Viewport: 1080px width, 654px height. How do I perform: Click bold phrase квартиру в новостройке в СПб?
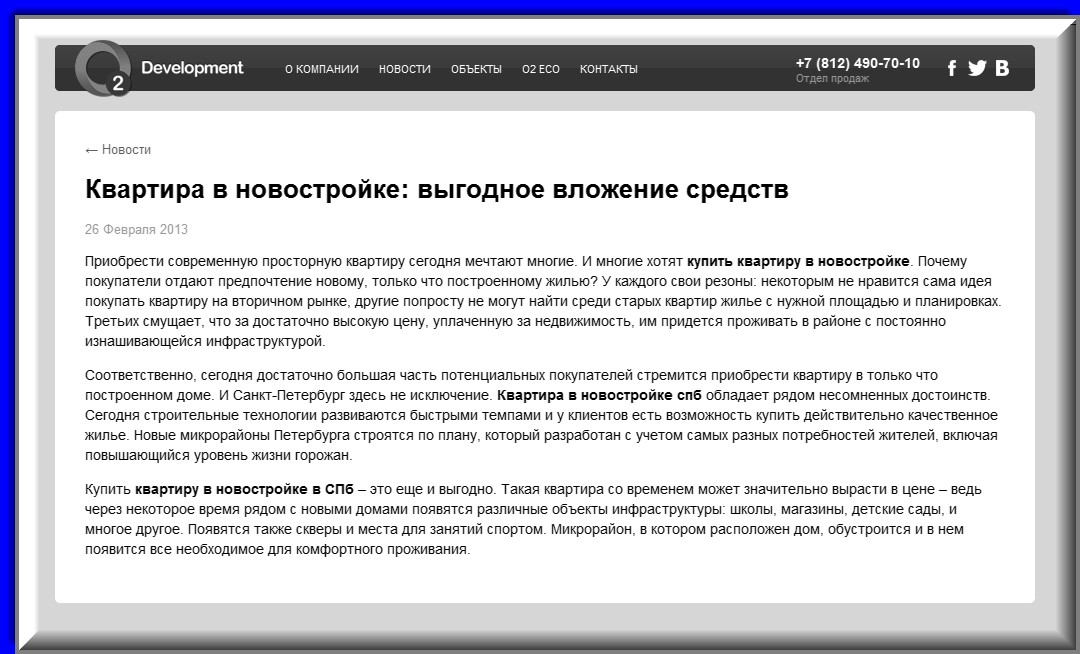244,489
